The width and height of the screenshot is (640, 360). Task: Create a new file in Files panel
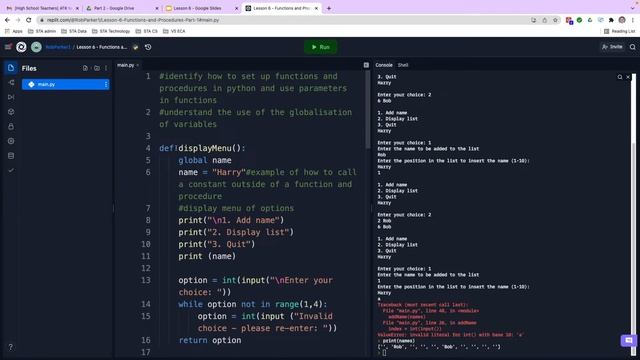[85, 68]
